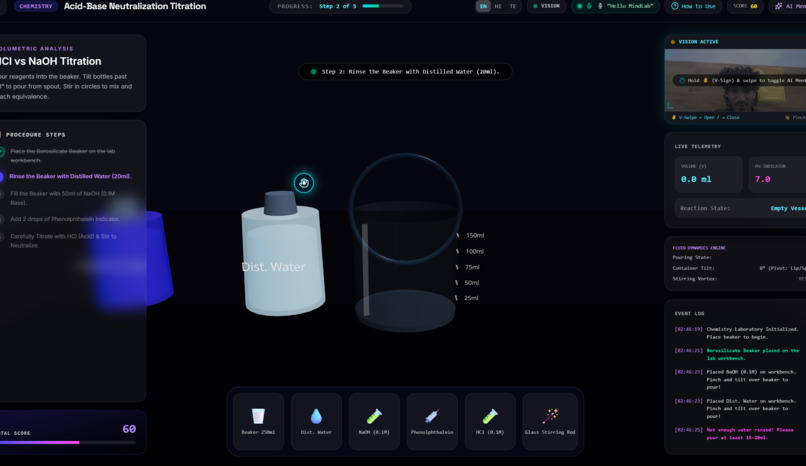Click the "Borosilicate Beaker placed" log entry
The height and width of the screenshot is (466, 806).
737,354
